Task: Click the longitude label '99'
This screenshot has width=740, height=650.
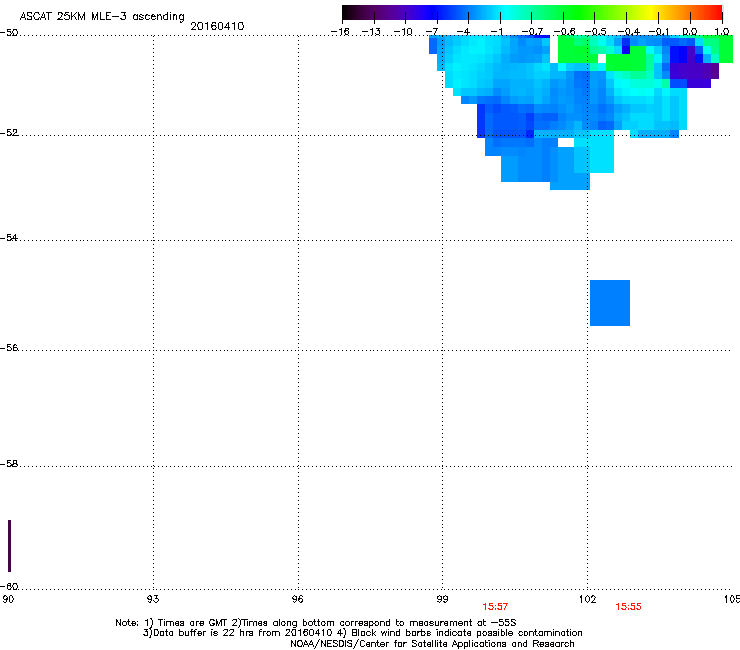Action: point(442,599)
